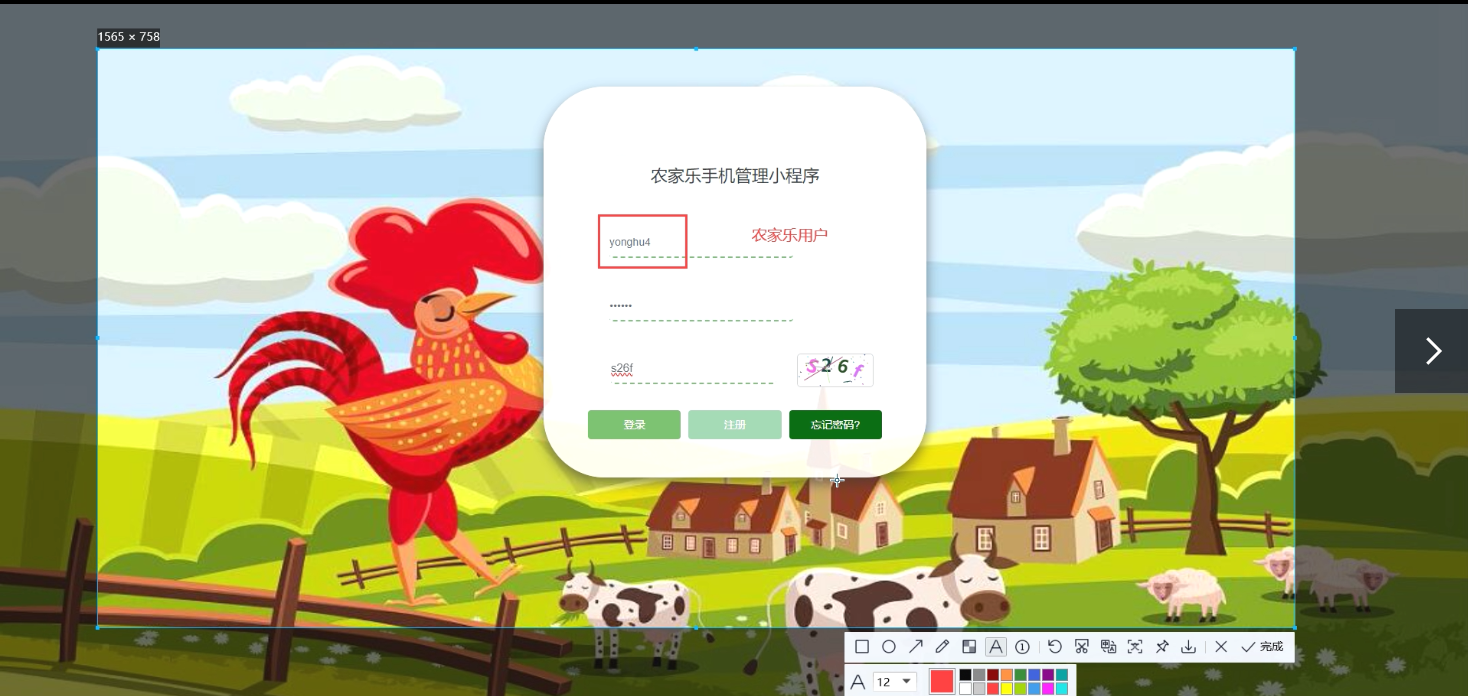Pick the white color swatch
The image size is (1468, 696).
coord(965,688)
